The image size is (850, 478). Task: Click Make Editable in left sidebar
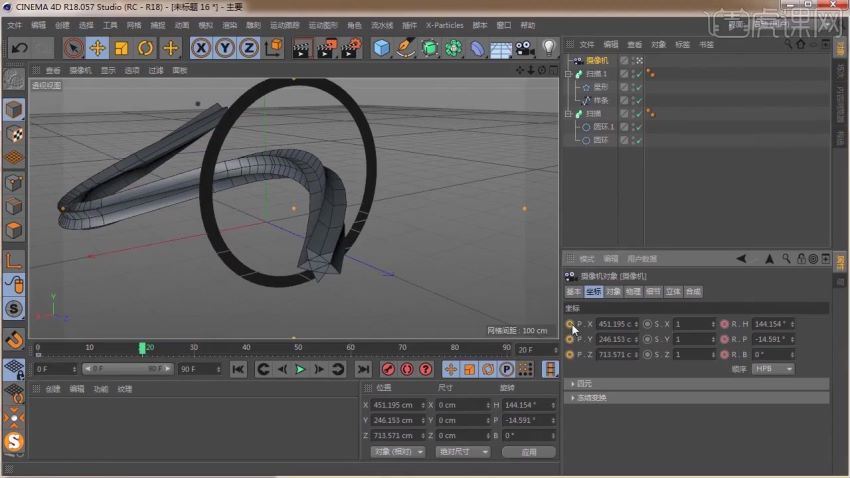(14, 80)
